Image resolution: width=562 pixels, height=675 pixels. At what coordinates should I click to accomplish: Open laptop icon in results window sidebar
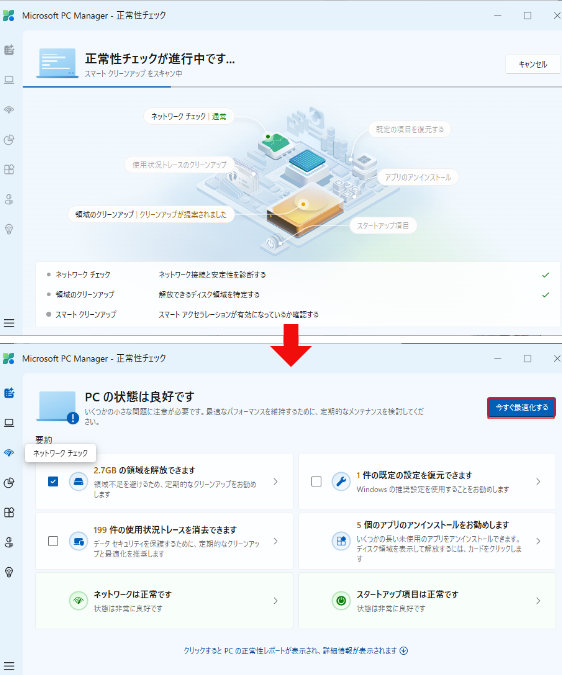9,423
